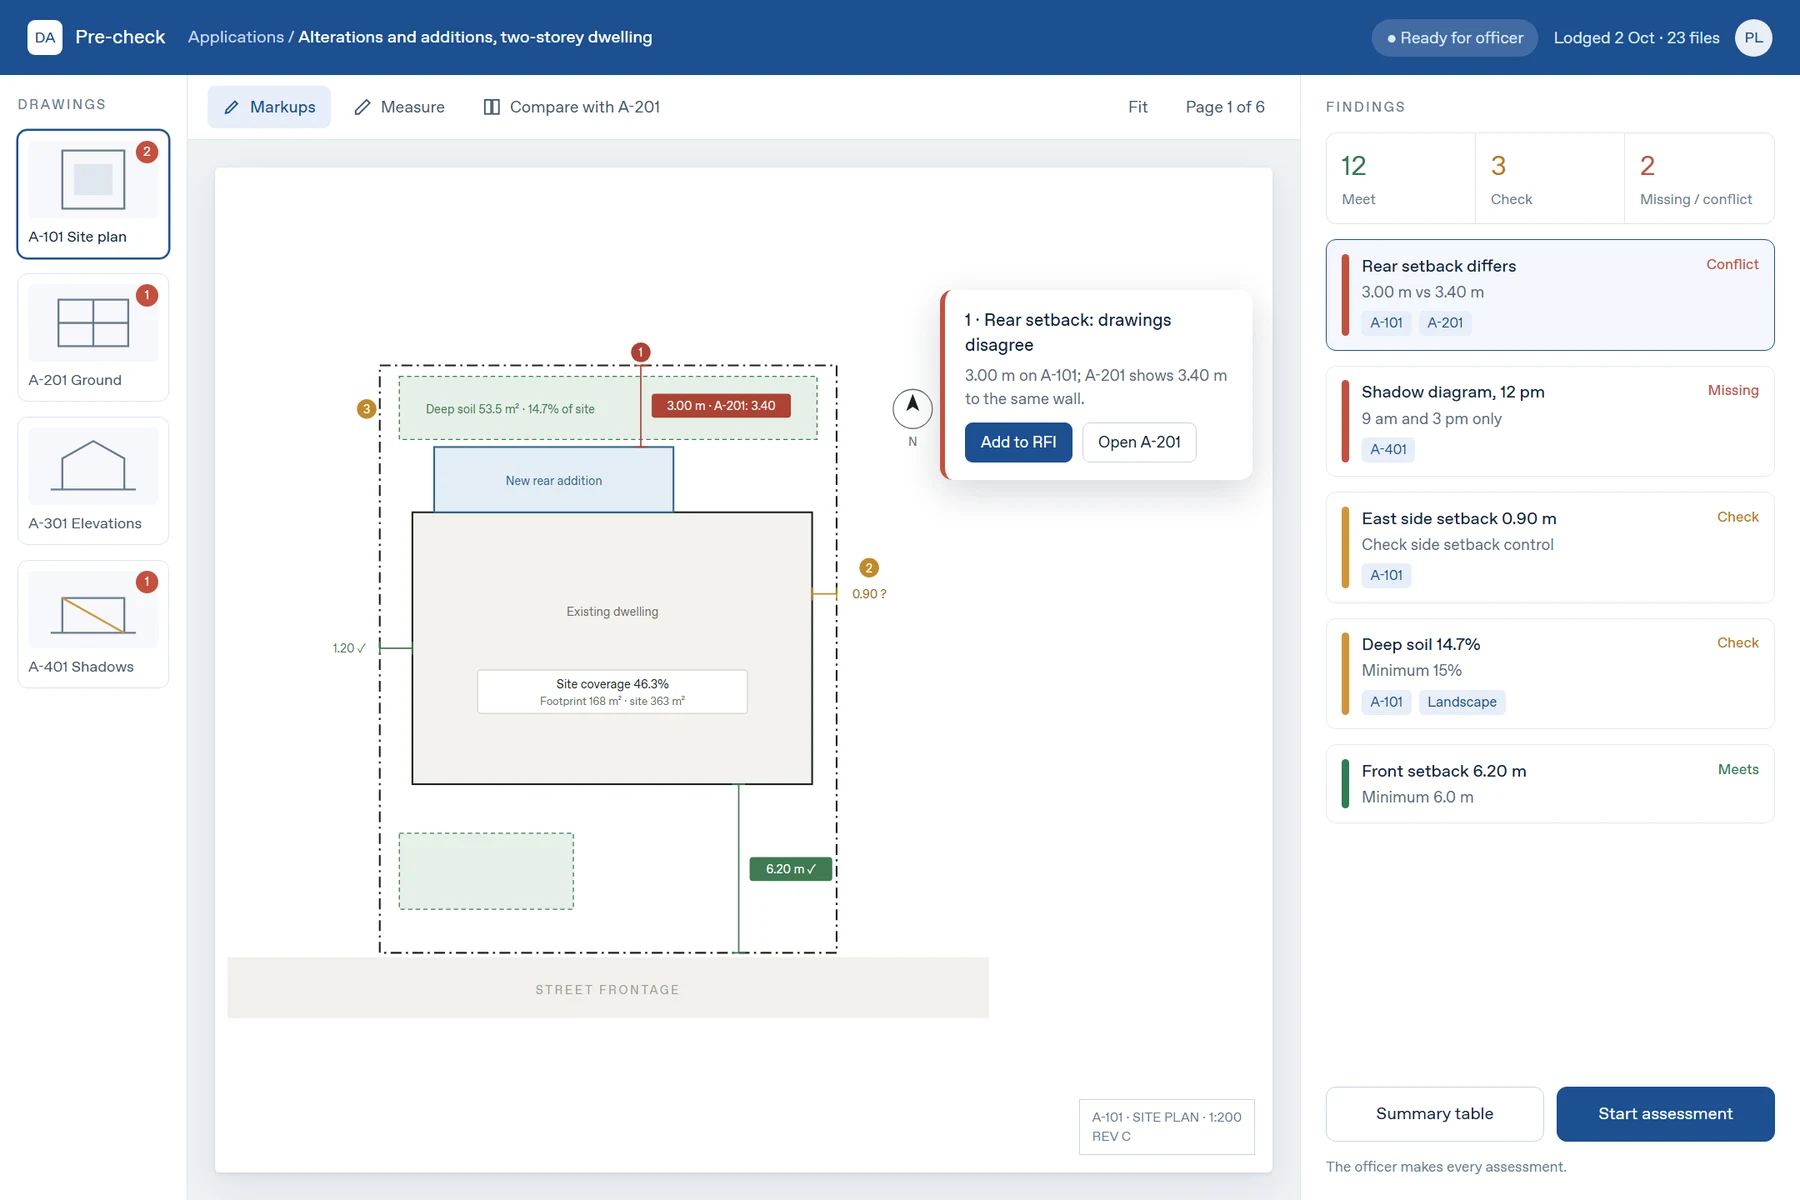Open A-301 Elevations drawing
Screen dimensions: 1800x1200
tap(93, 481)
